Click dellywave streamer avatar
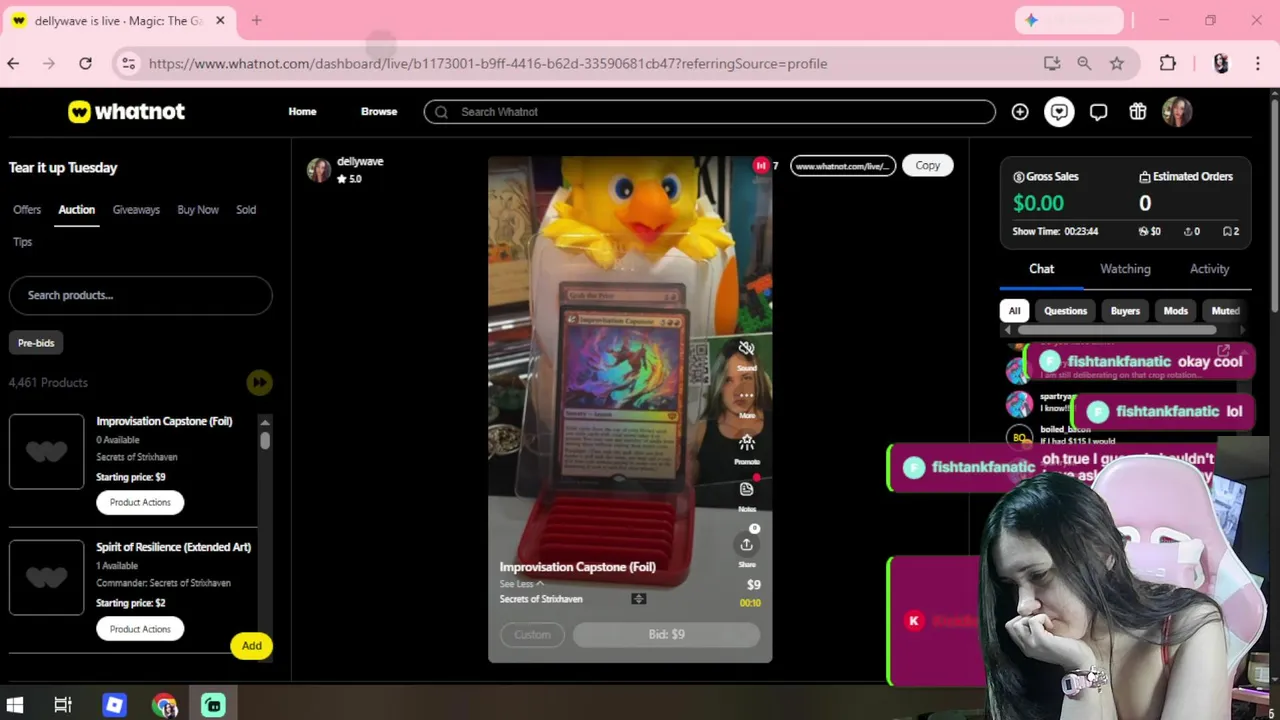Viewport: 1280px width, 720px height. coord(319,170)
